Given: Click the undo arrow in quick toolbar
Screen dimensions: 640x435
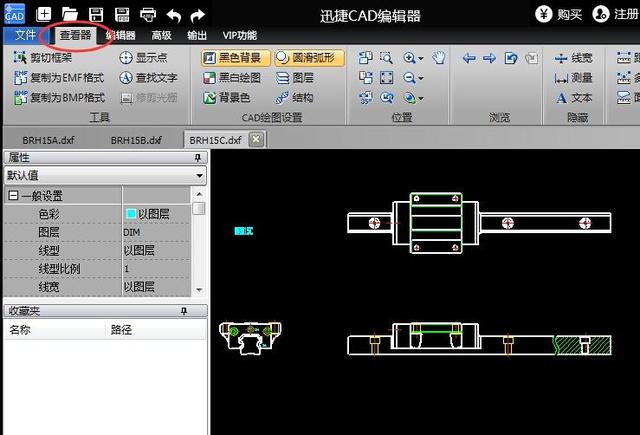Looking at the screenshot, I should pyautogui.click(x=173, y=15).
